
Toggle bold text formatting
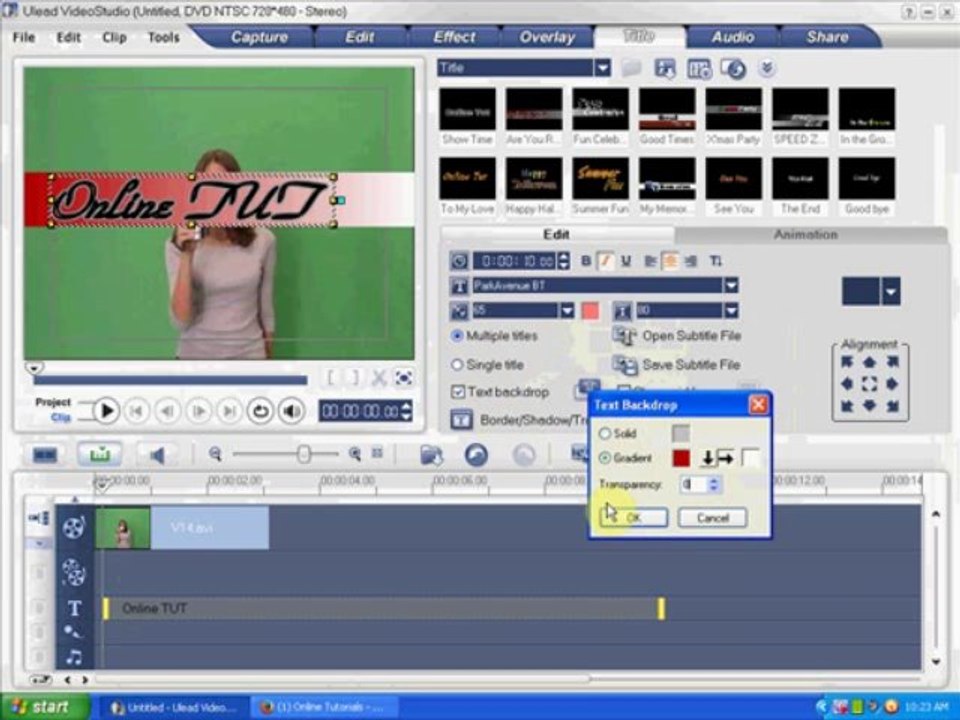click(x=586, y=261)
